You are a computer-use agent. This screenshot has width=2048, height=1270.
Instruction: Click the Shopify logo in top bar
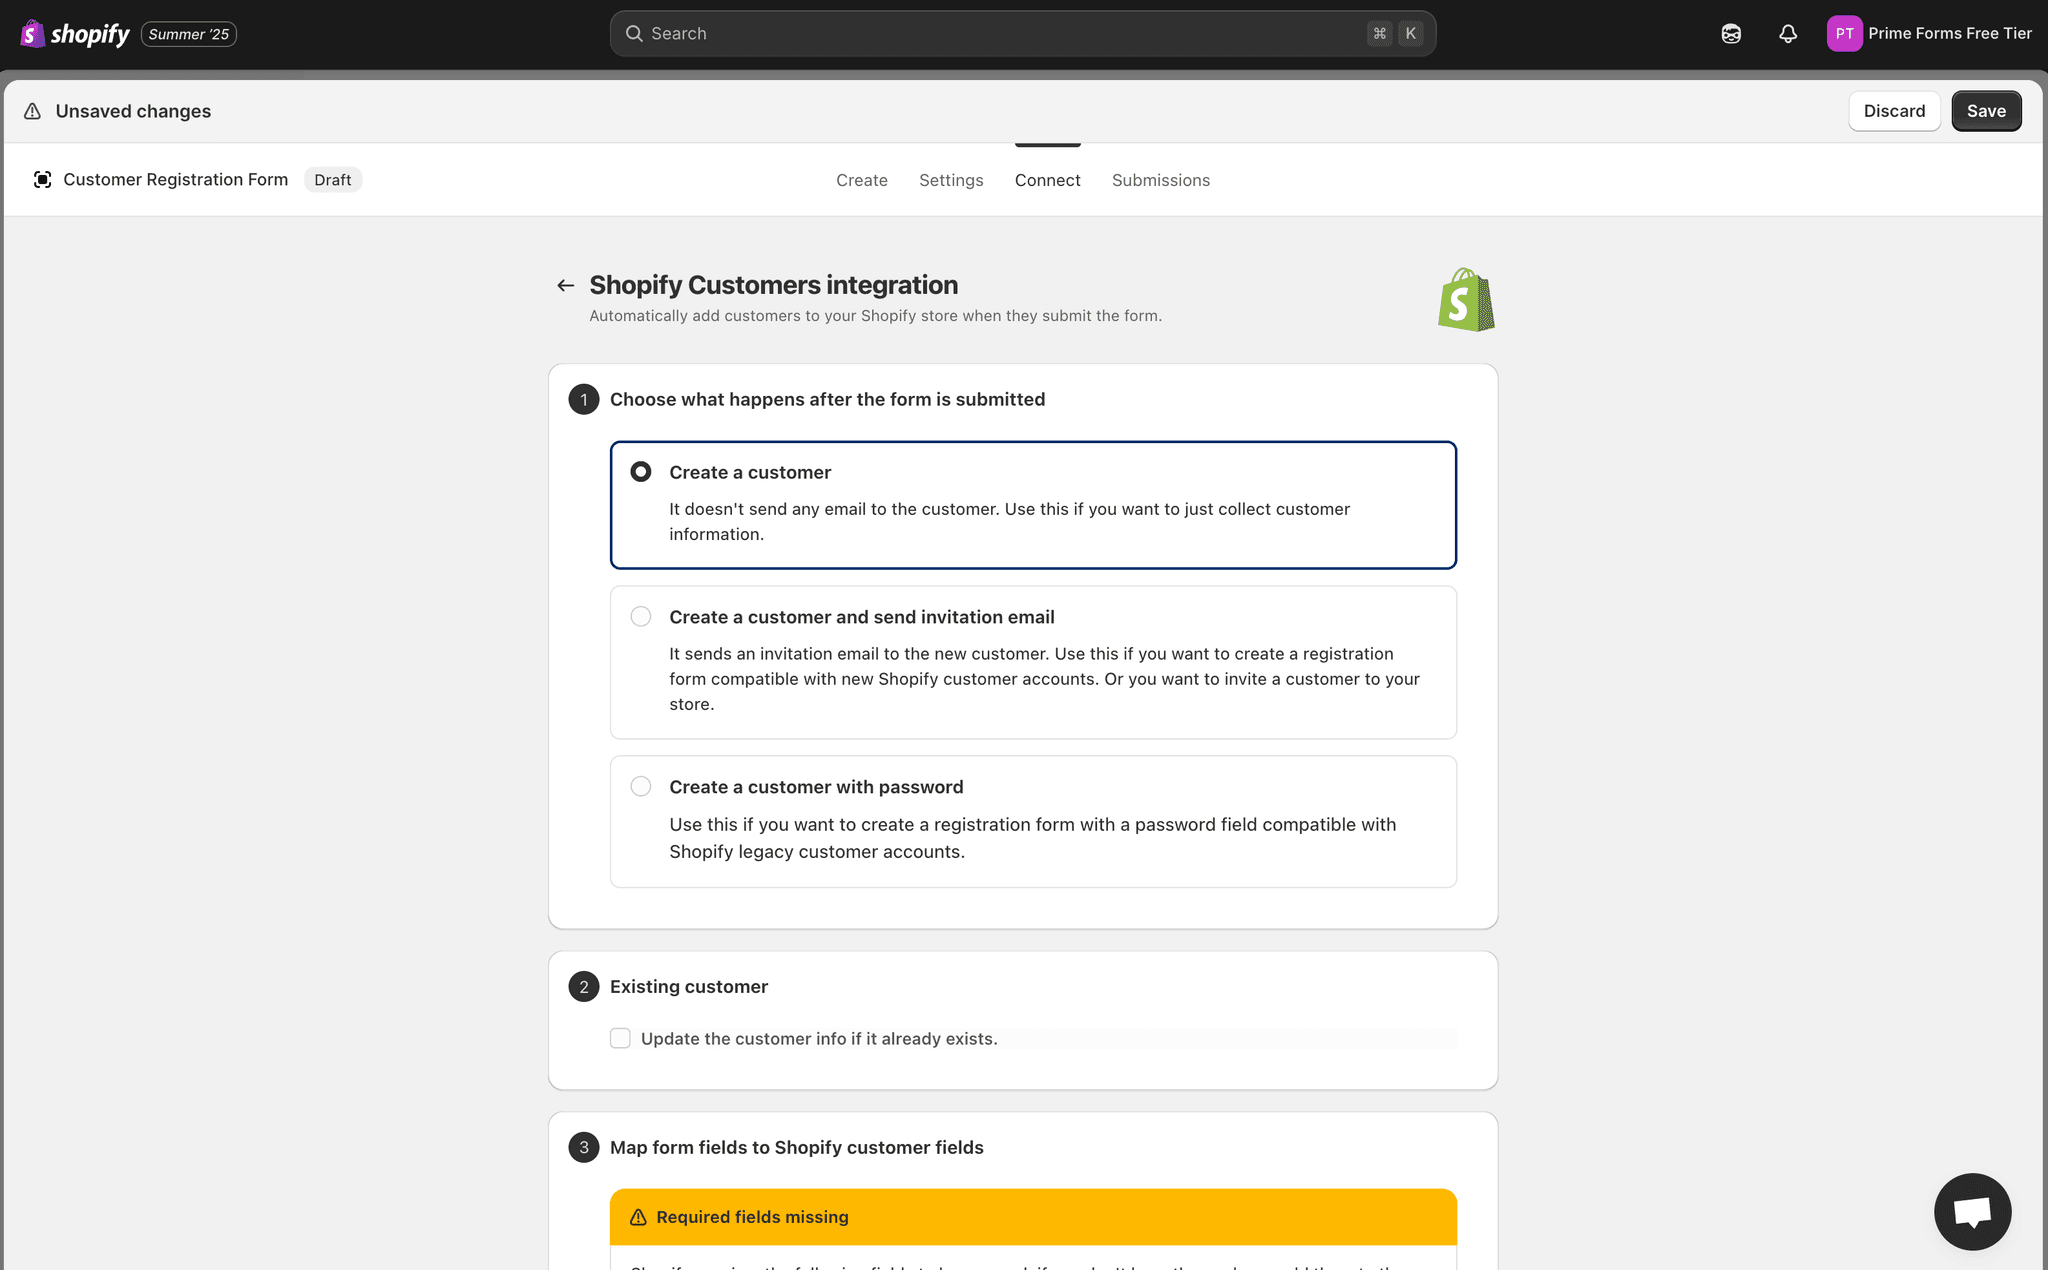point(75,34)
